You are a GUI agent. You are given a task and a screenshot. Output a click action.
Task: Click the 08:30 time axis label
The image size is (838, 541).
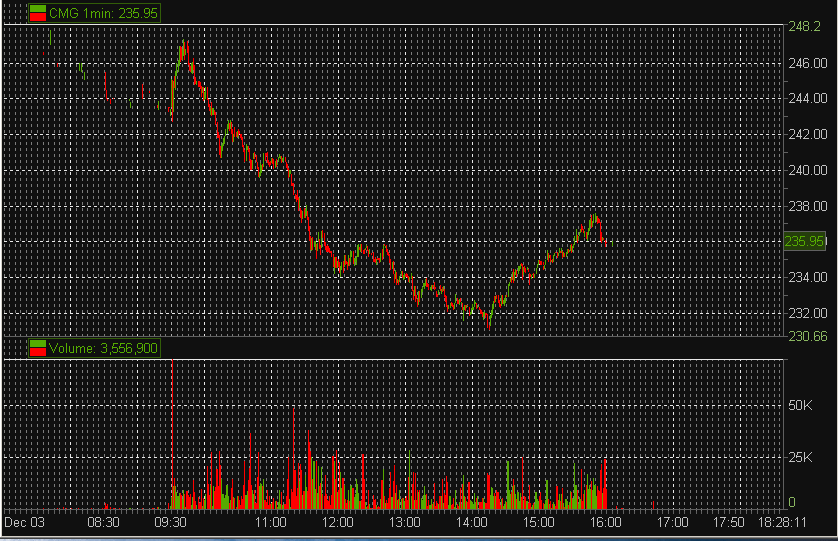point(104,522)
